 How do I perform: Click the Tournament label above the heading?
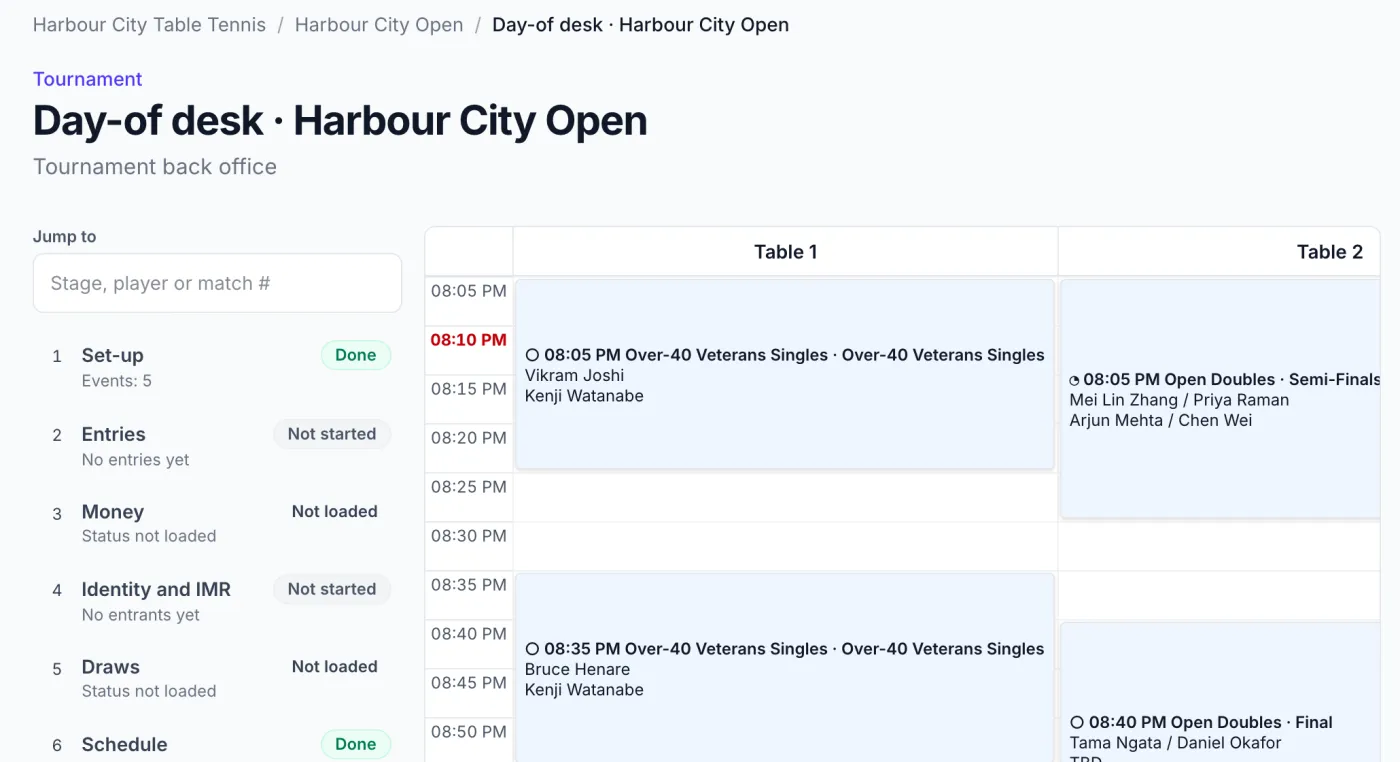88,79
